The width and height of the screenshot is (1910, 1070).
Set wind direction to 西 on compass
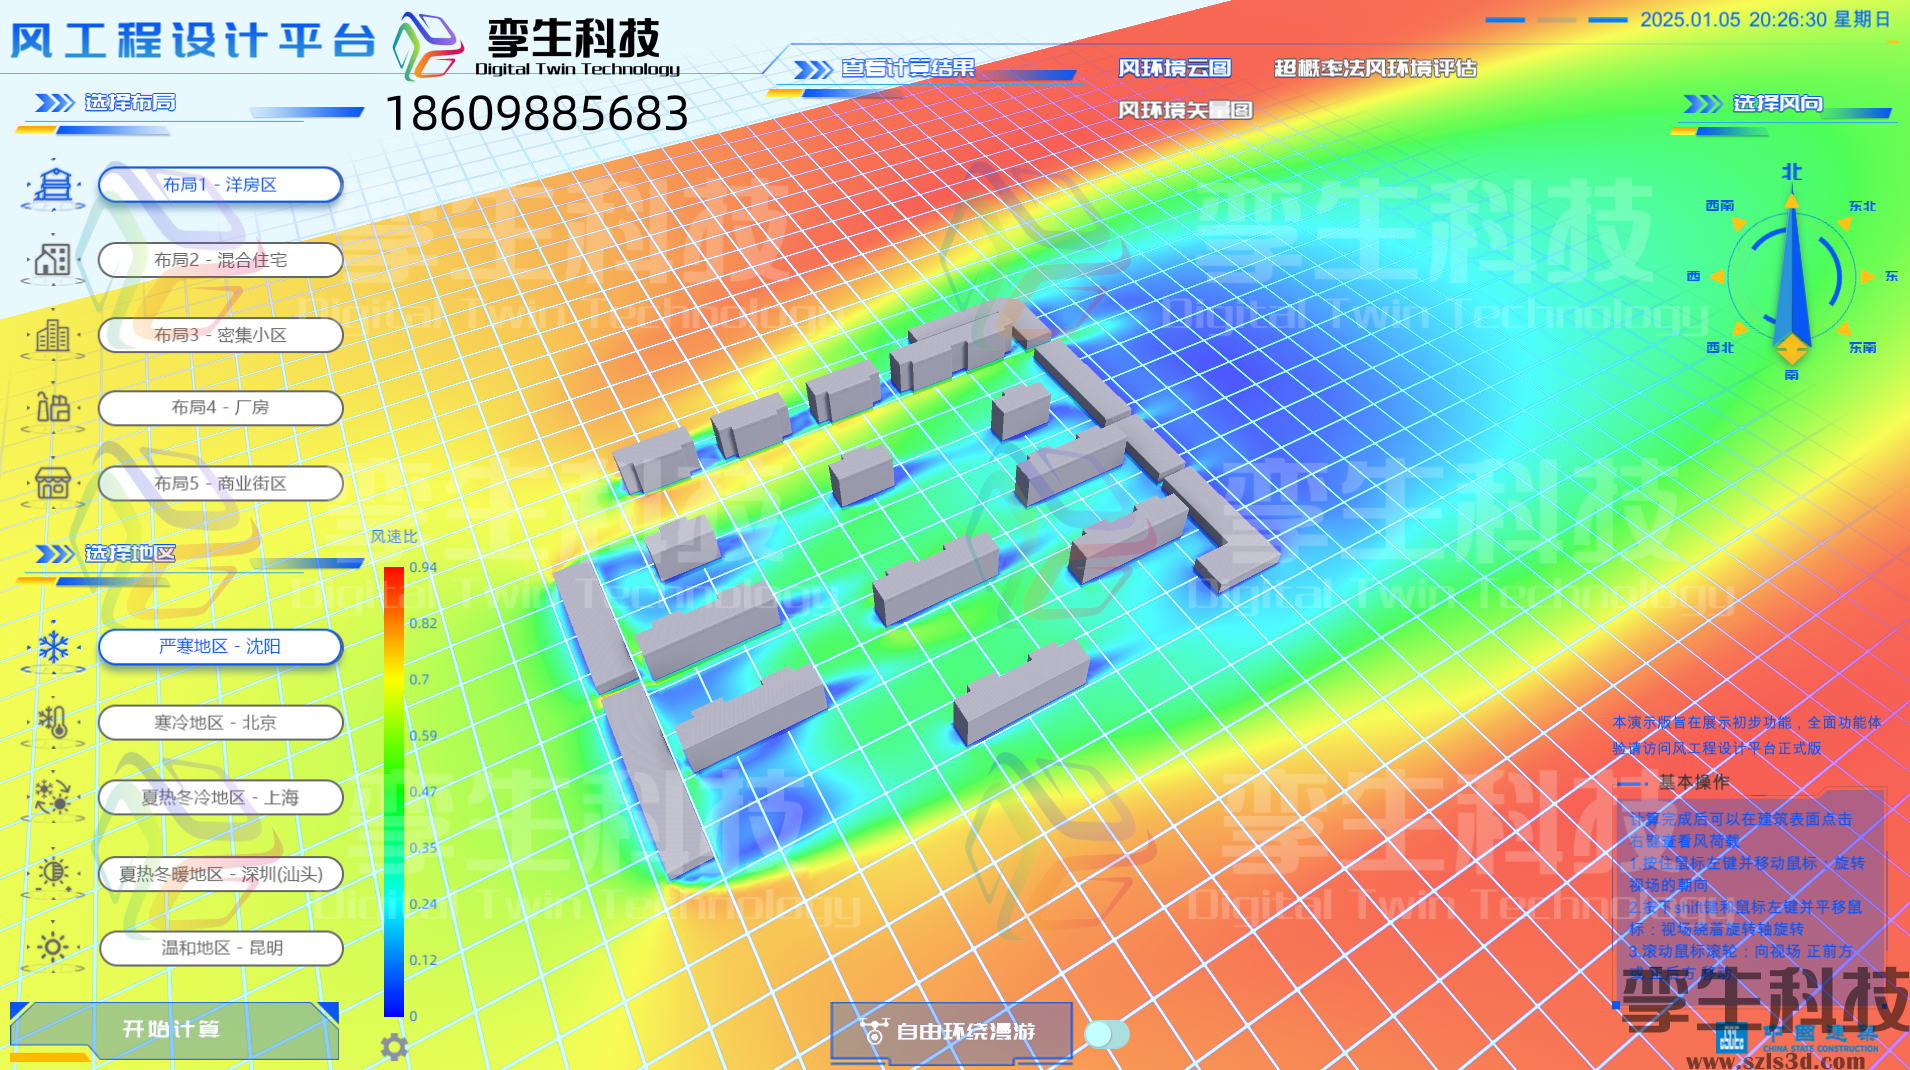[x=1693, y=276]
